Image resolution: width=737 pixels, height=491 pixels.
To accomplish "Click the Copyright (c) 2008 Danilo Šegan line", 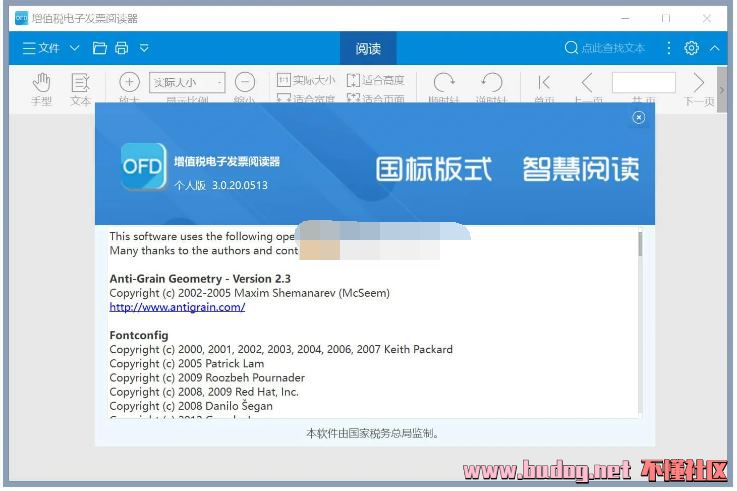I will click(191, 405).
